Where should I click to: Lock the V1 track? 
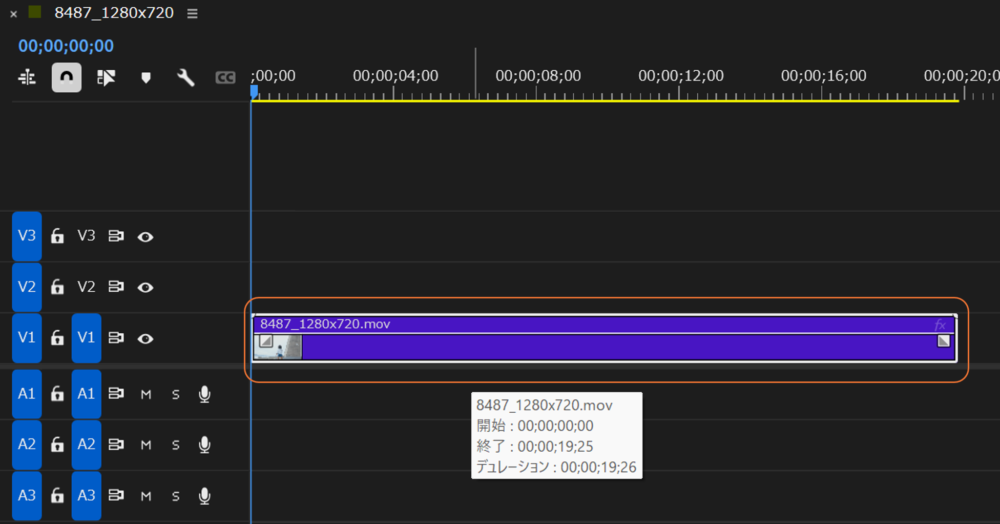coord(57,337)
